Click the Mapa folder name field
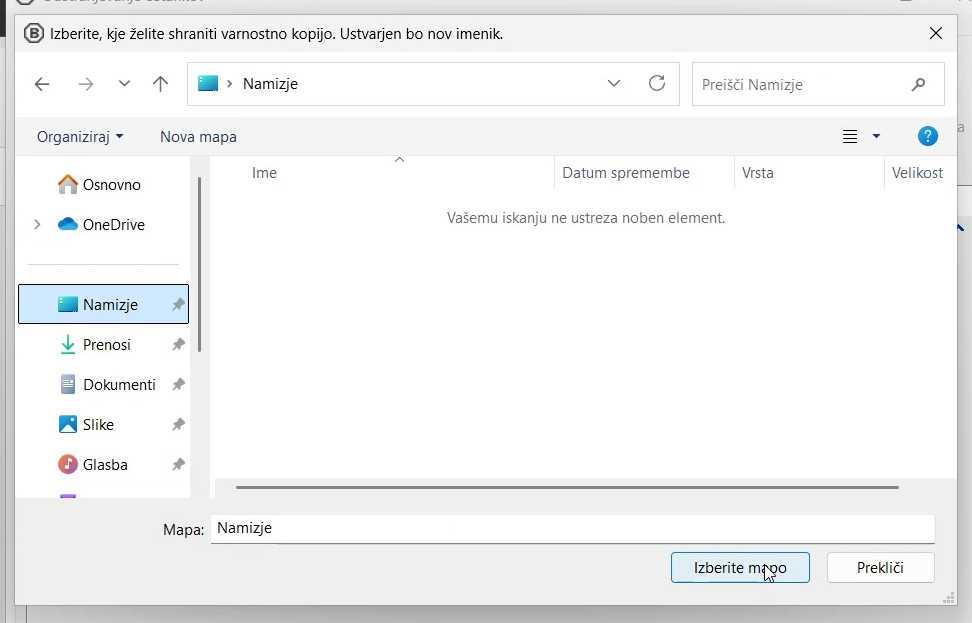972x623 pixels. [571, 529]
